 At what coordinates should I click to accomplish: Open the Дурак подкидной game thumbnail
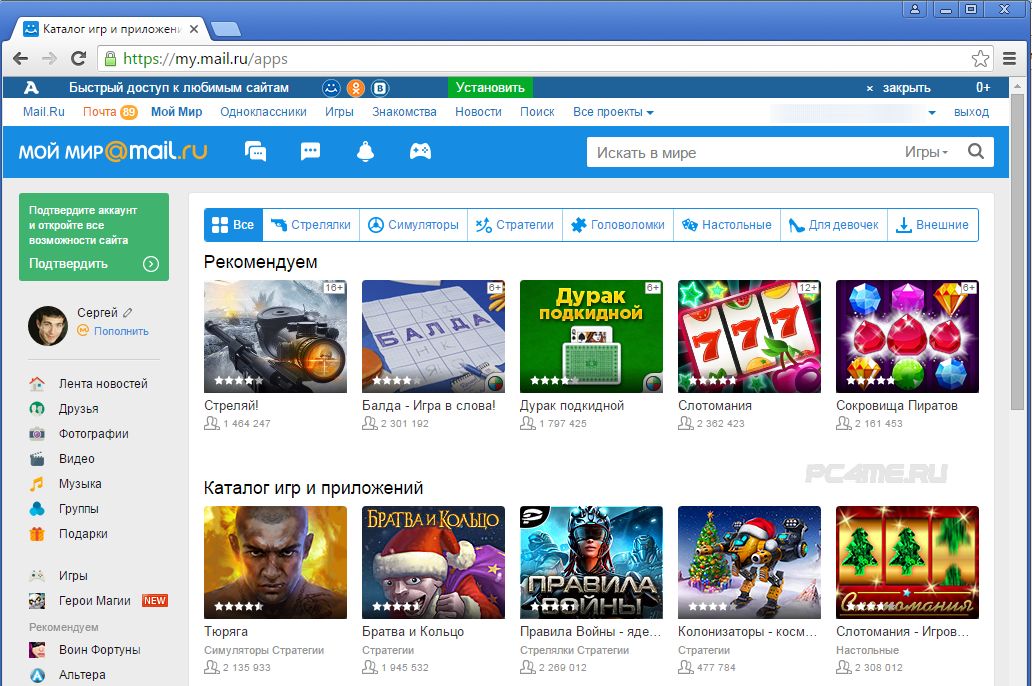591,337
